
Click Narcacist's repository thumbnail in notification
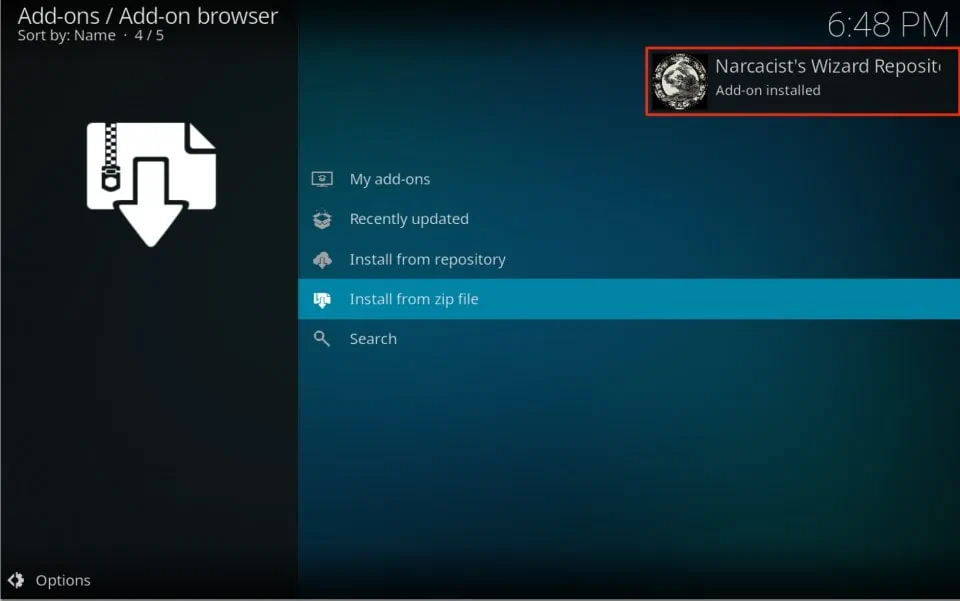tap(678, 81)
